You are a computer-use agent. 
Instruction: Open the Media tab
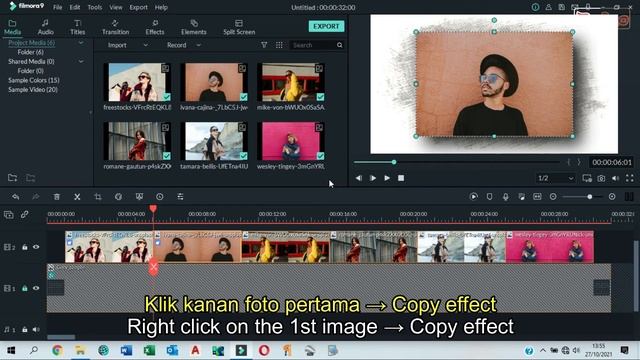tap(12, 27)
